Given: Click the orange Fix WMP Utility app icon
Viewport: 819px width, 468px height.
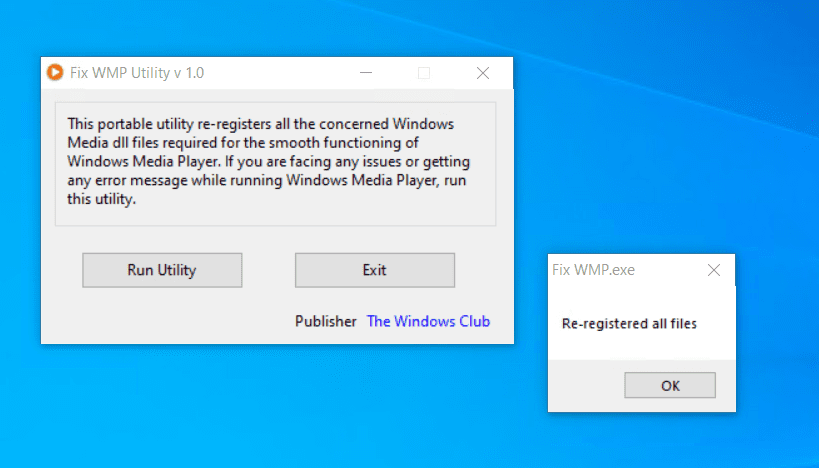Looking at the screenshot, I should click(x=55, y=73).
